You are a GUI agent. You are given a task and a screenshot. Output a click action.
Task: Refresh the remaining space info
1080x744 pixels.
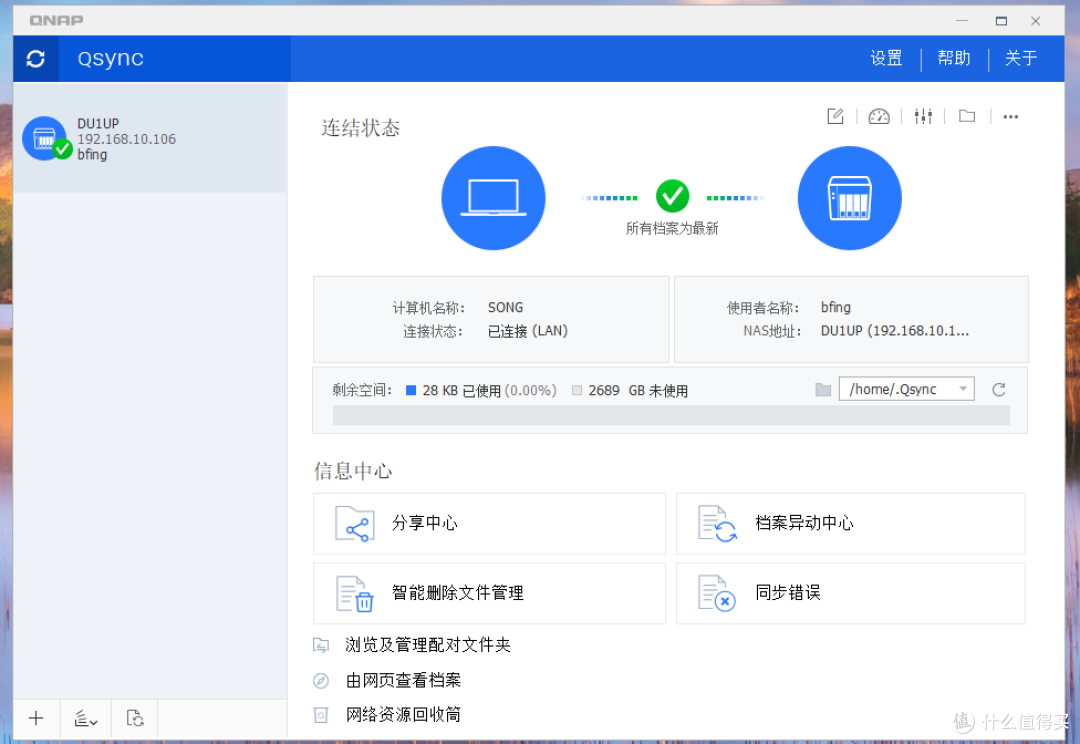point(999,390)
